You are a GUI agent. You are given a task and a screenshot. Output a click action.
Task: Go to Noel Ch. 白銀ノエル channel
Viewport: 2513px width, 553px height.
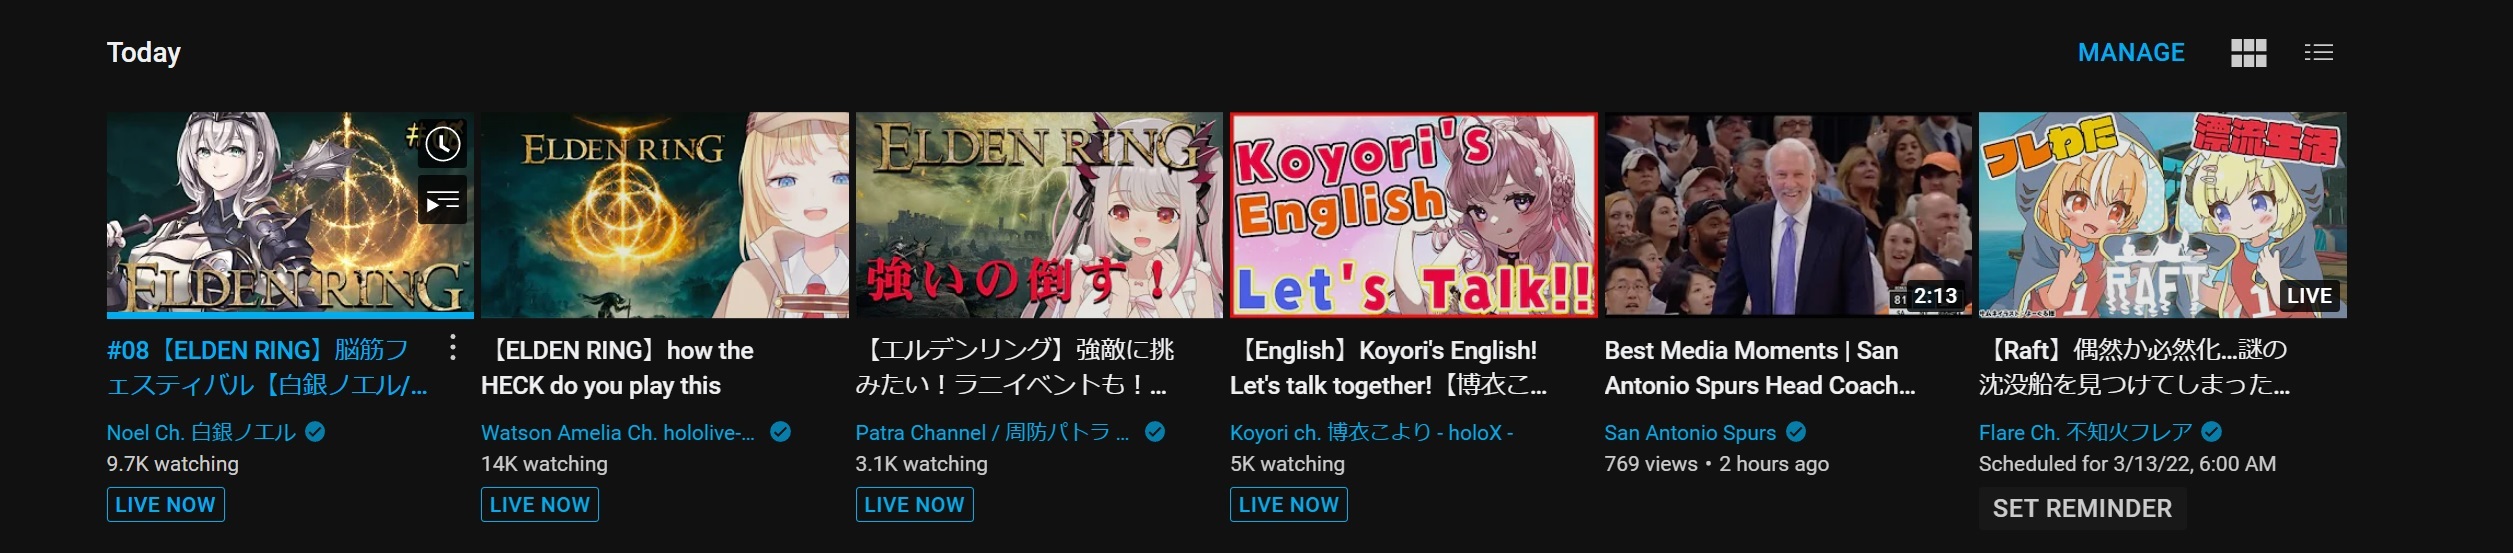point(201,433)
